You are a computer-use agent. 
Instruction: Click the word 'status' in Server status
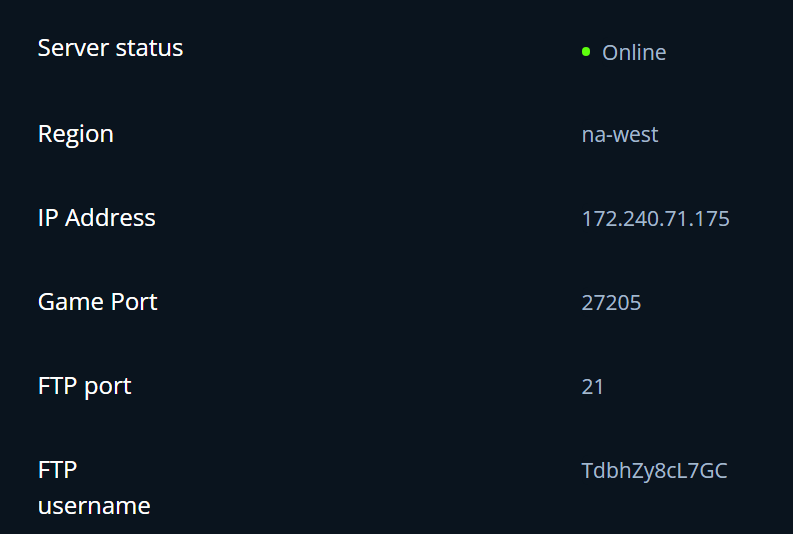click(150, 48)
